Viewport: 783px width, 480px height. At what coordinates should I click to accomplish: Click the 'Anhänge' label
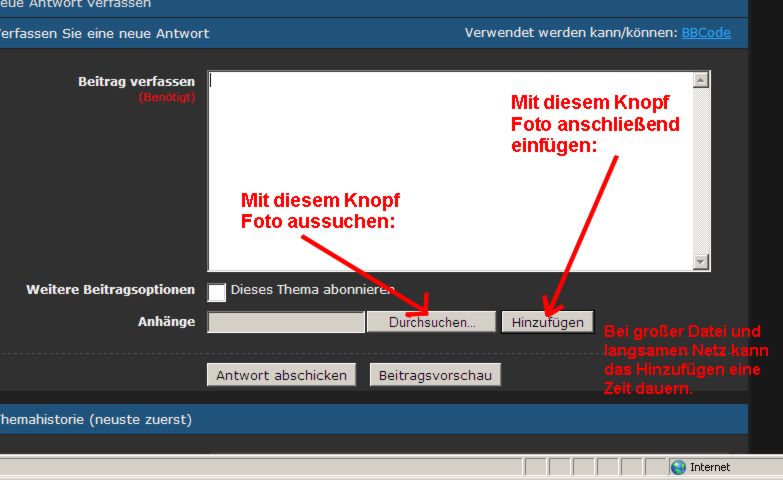(x=166, y=322)
